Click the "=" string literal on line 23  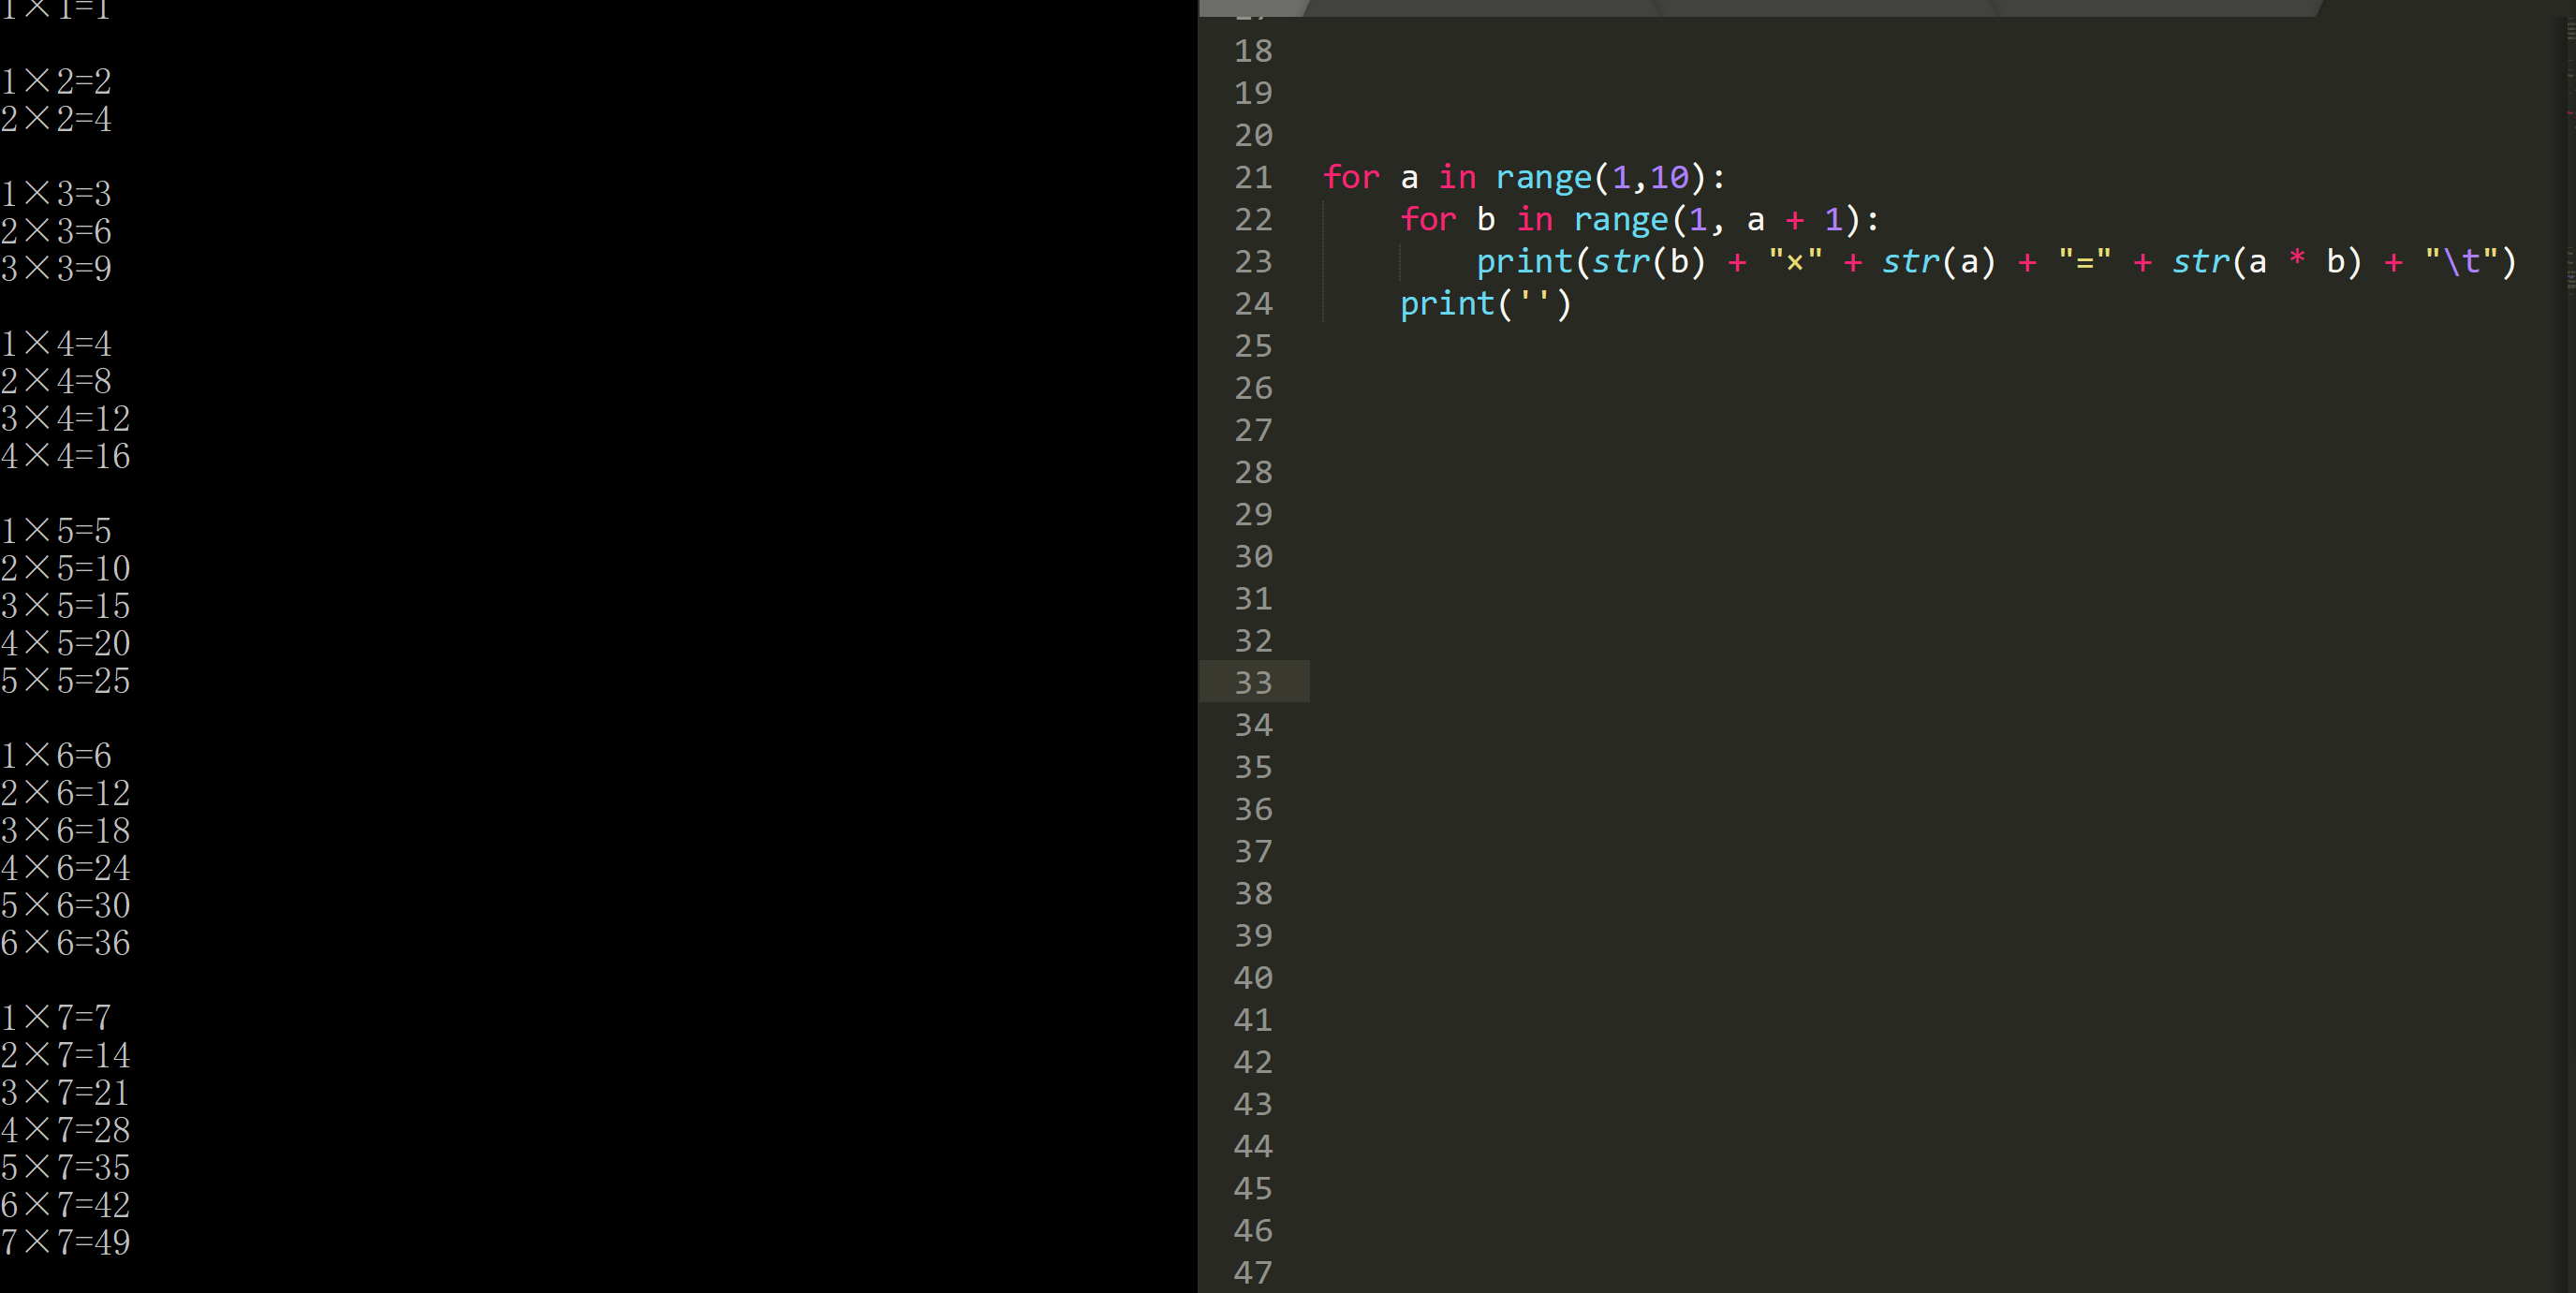point(2084,261)
